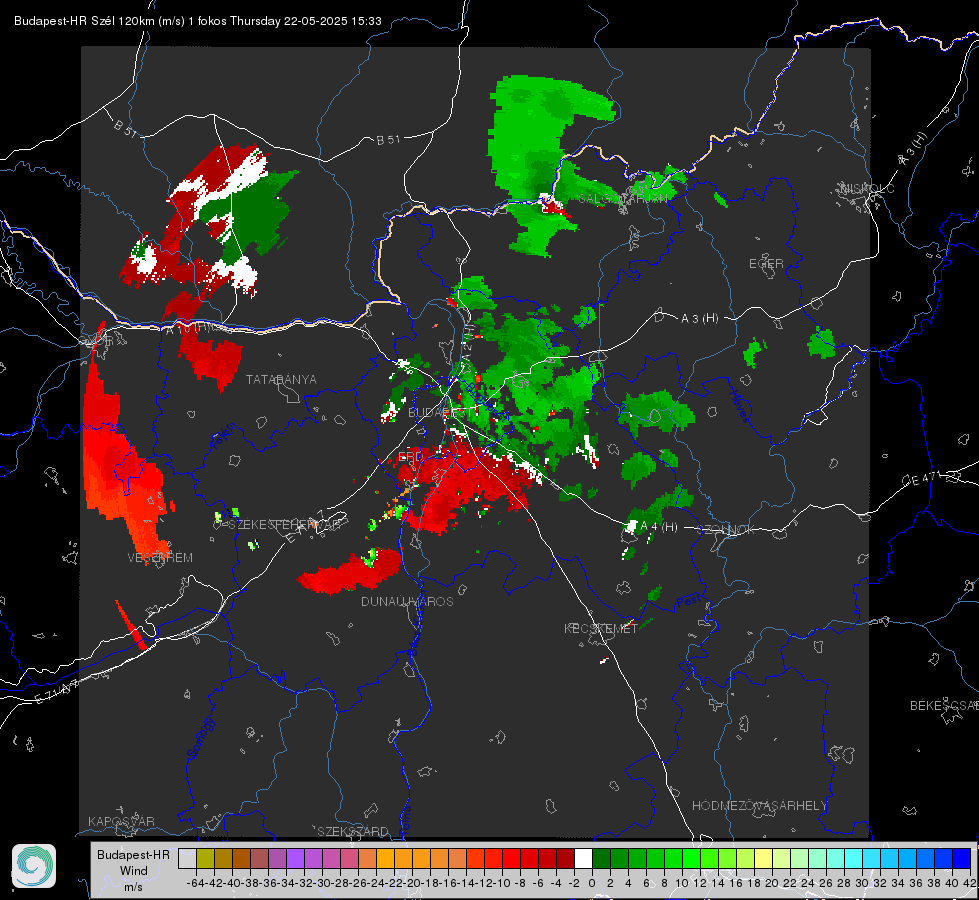Click the swirl logo icon beside the legend

[x=34, y=866]
